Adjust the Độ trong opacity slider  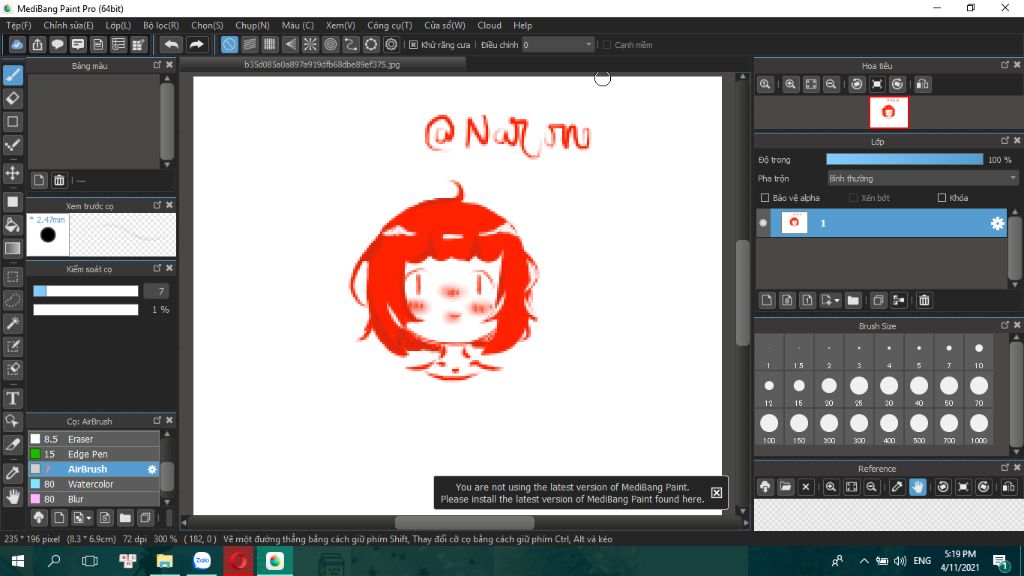pos(904,160)
